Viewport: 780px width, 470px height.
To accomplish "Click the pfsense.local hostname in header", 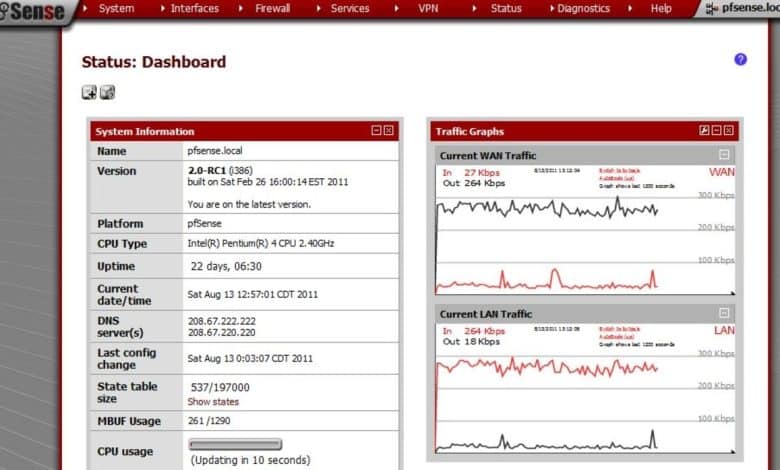I will [x=751, y=7].
